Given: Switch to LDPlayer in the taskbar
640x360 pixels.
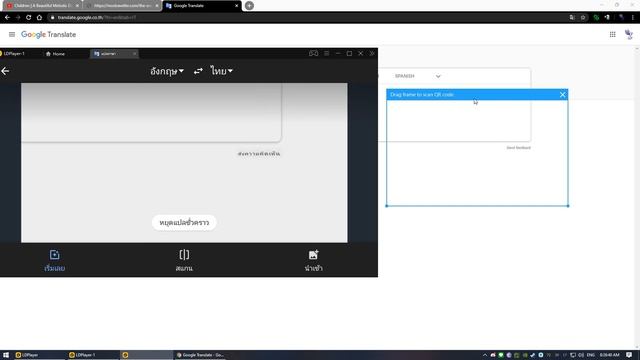Looking at the screenshot, I should pyautogui.click(x=39, y=355).
